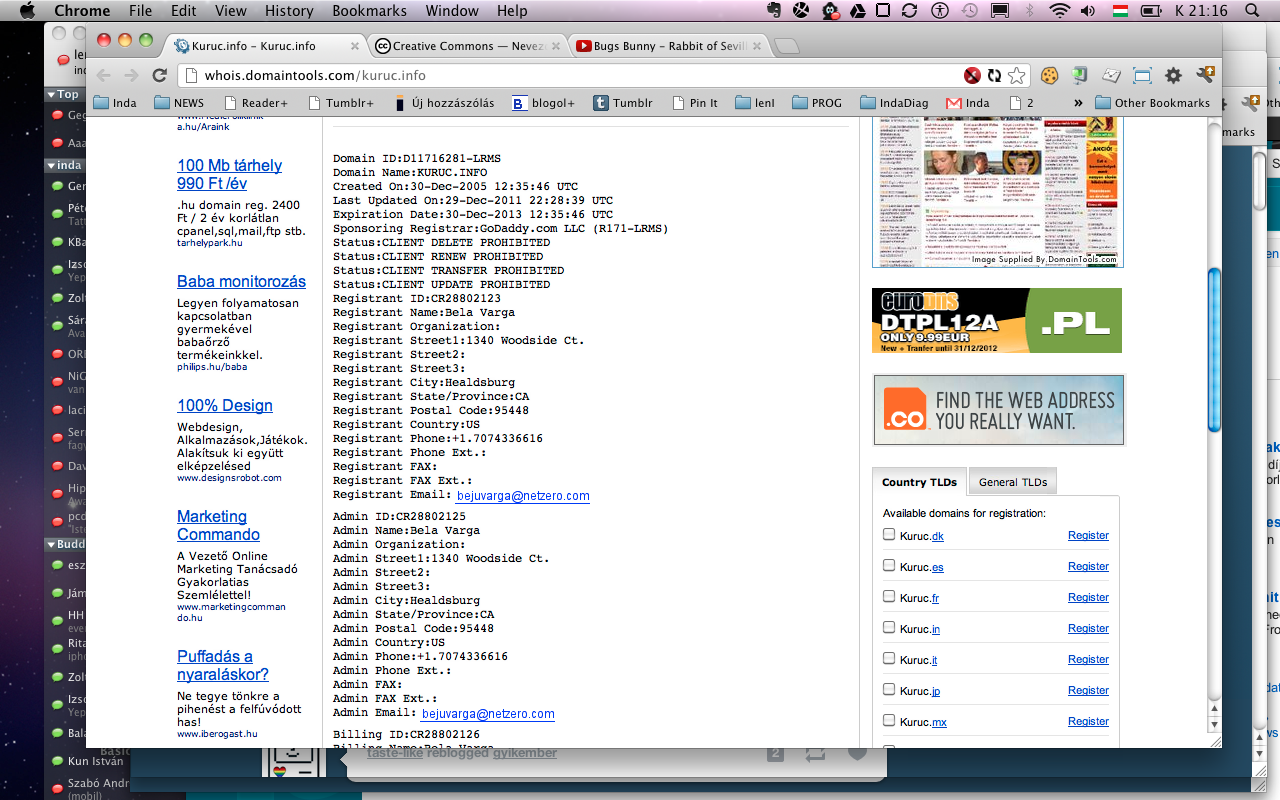Open the Inda bookmarks folder
The height and width of the screenshot is (800, 1280).
click(x=115, y=103)
